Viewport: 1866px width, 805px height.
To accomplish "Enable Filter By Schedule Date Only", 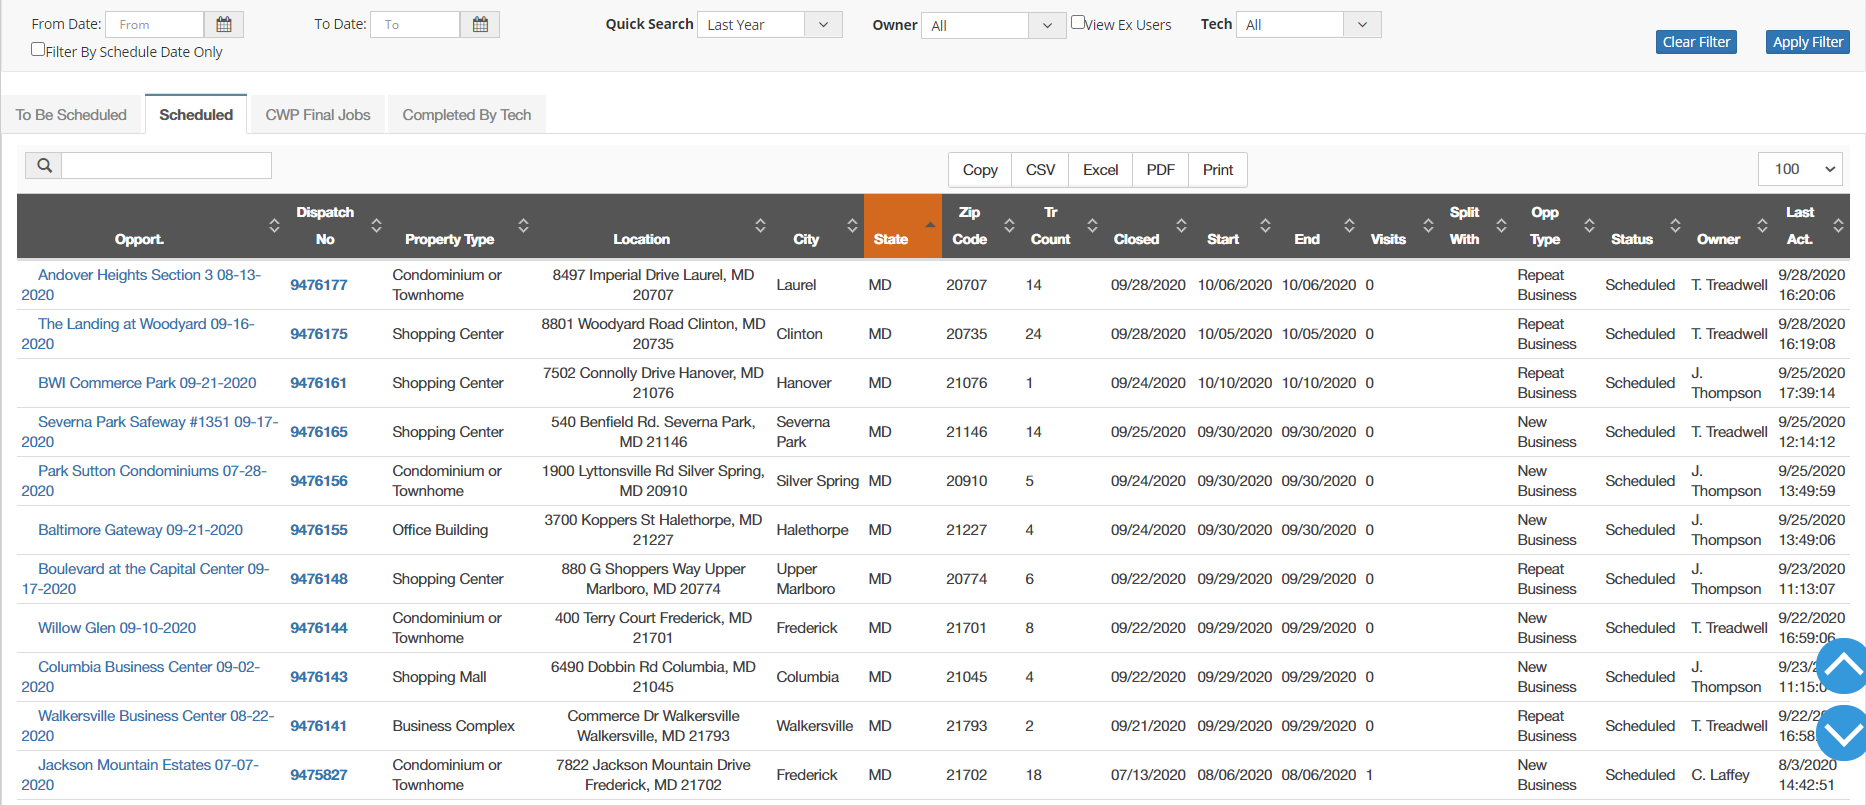I will 38,49.
